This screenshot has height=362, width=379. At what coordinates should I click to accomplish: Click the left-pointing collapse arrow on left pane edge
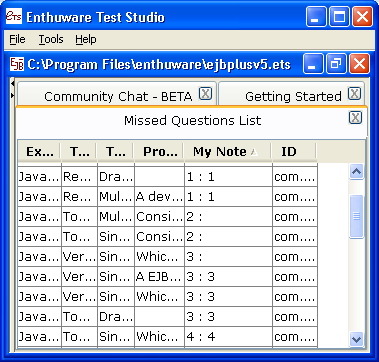[13, 83]
